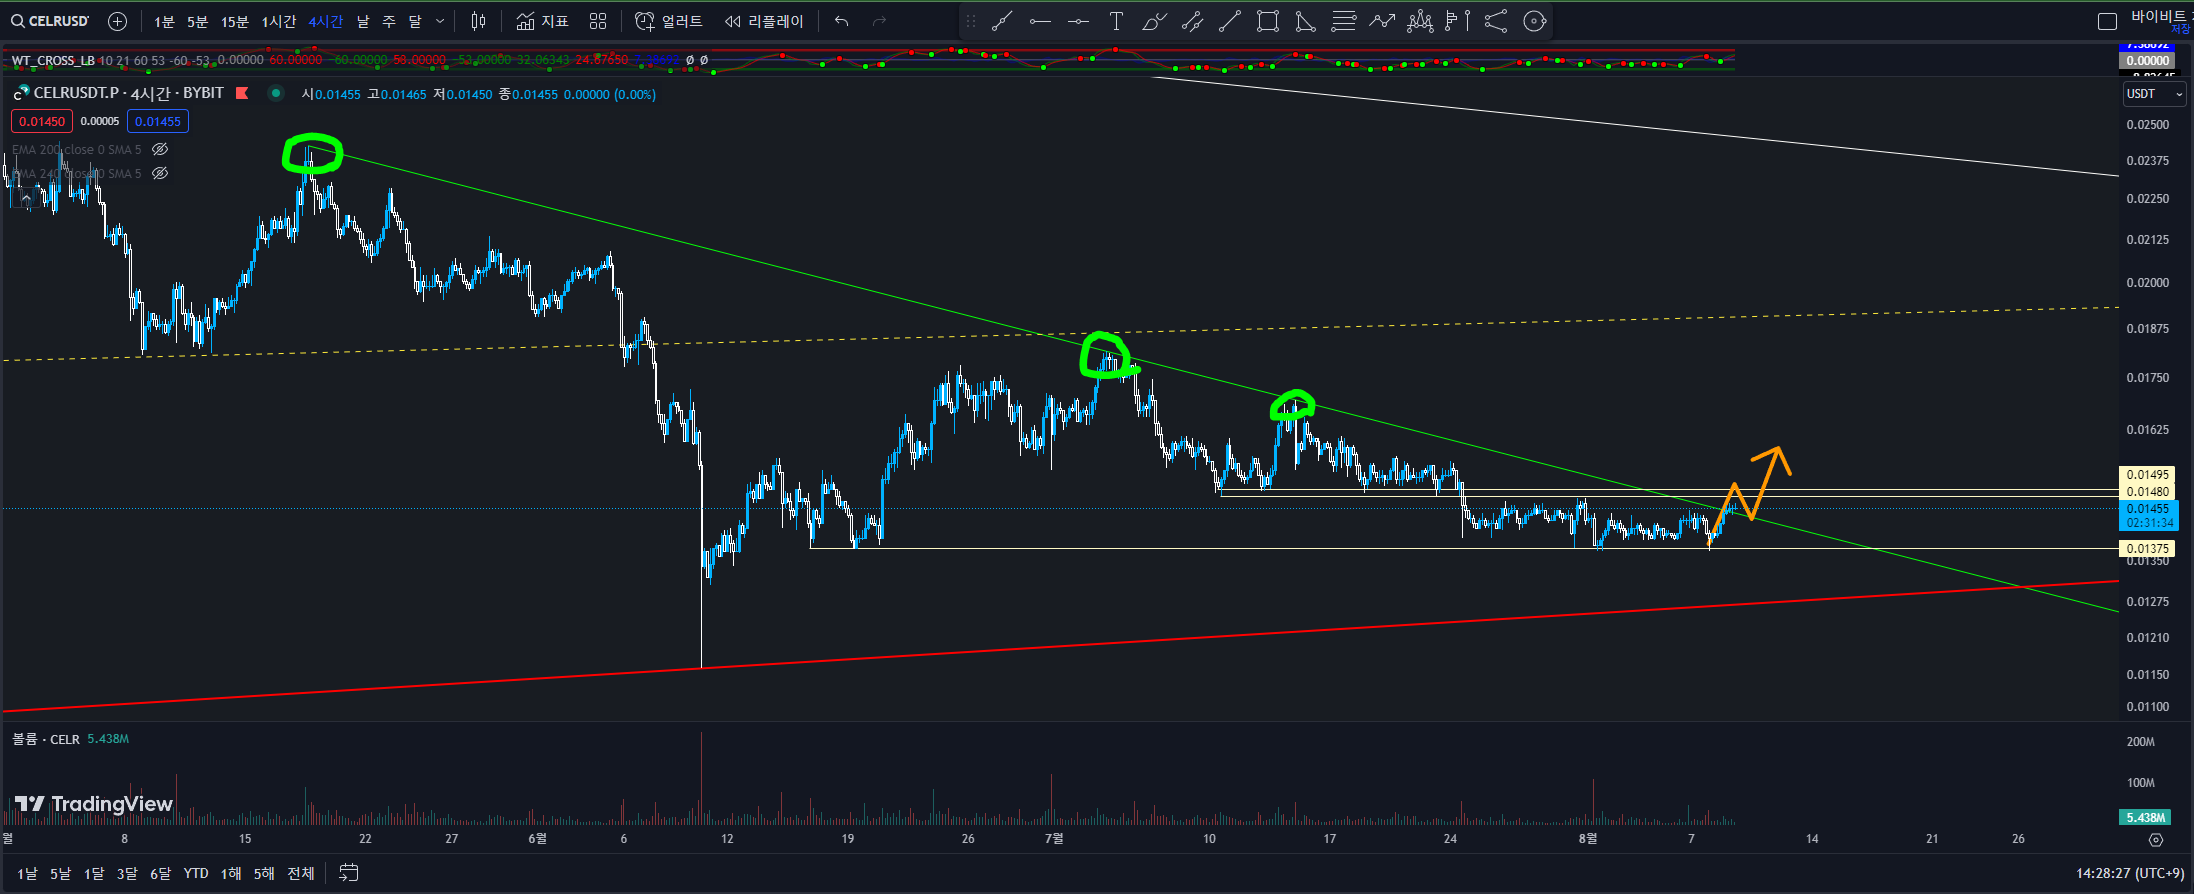Select the brush drawing tool

pos(1154,21)
